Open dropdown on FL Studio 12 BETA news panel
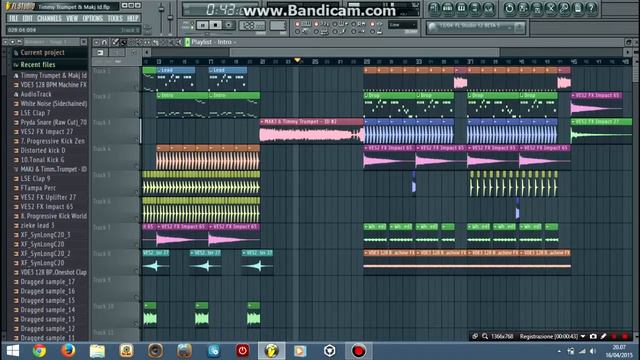The height and width of the screenshot is (360, 640). 509,28
